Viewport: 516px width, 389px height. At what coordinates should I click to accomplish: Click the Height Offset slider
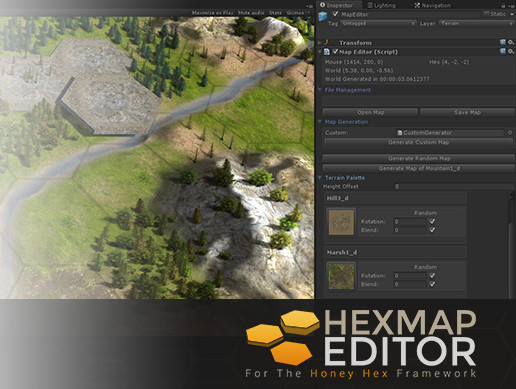point(454,186)
